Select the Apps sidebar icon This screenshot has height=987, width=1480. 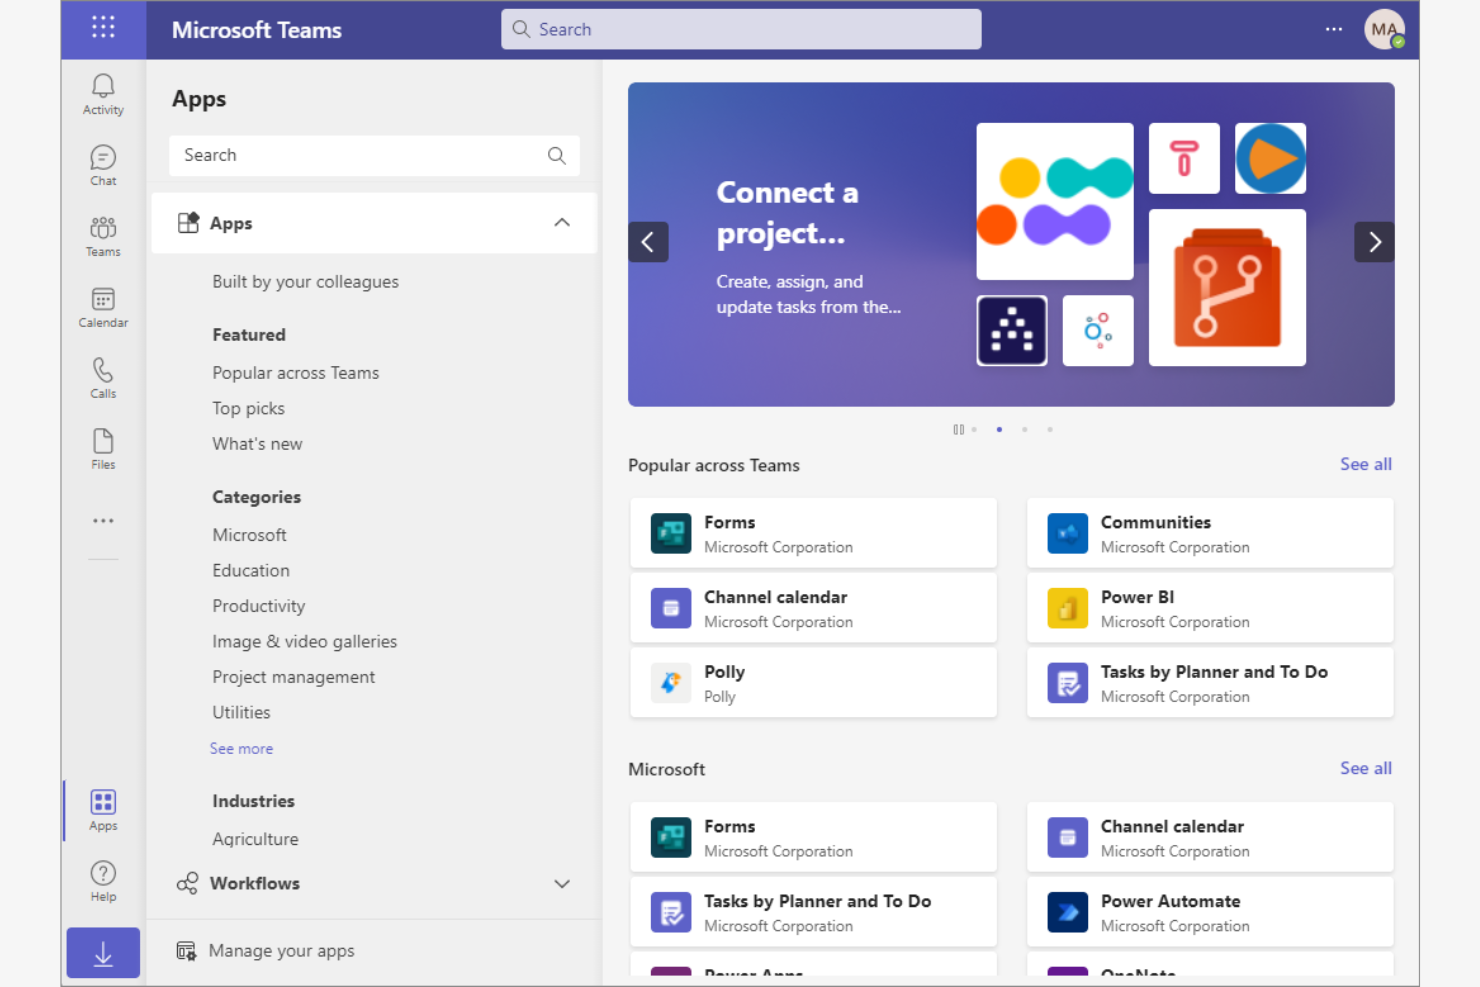click(x=103, y=811)
